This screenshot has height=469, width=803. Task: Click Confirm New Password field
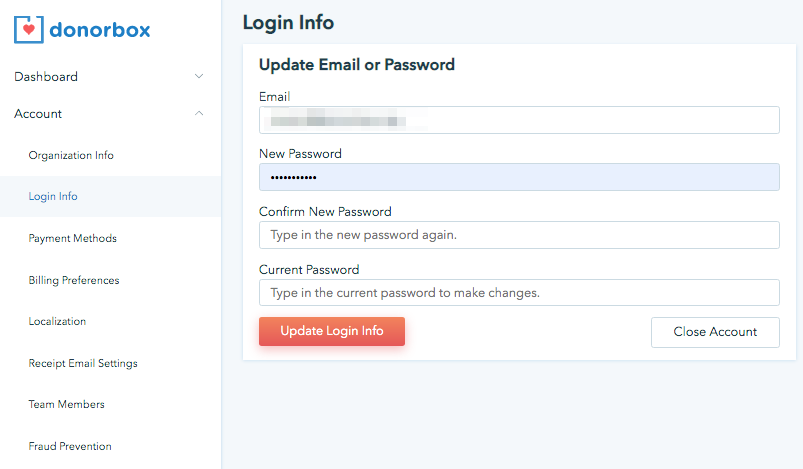[519, 235]
